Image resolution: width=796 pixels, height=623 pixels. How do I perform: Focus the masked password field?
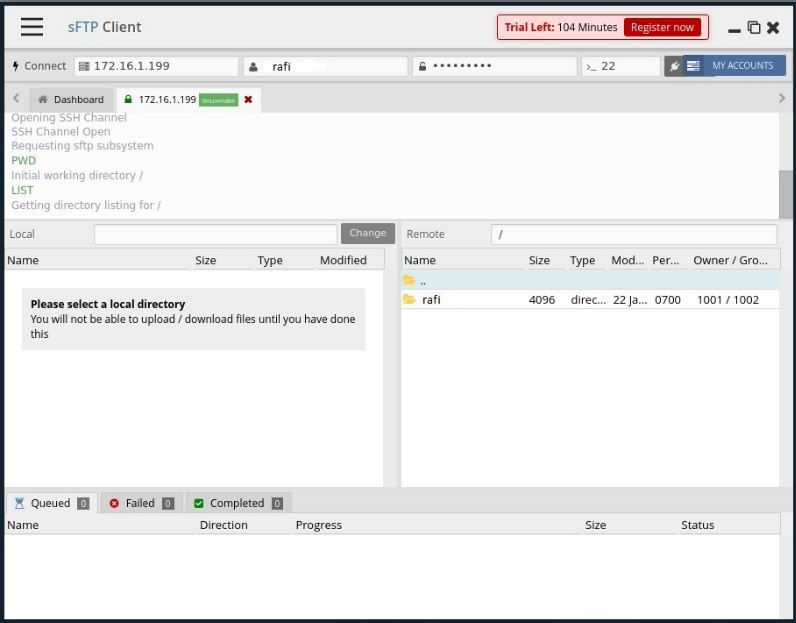click(x=494, y=67)
